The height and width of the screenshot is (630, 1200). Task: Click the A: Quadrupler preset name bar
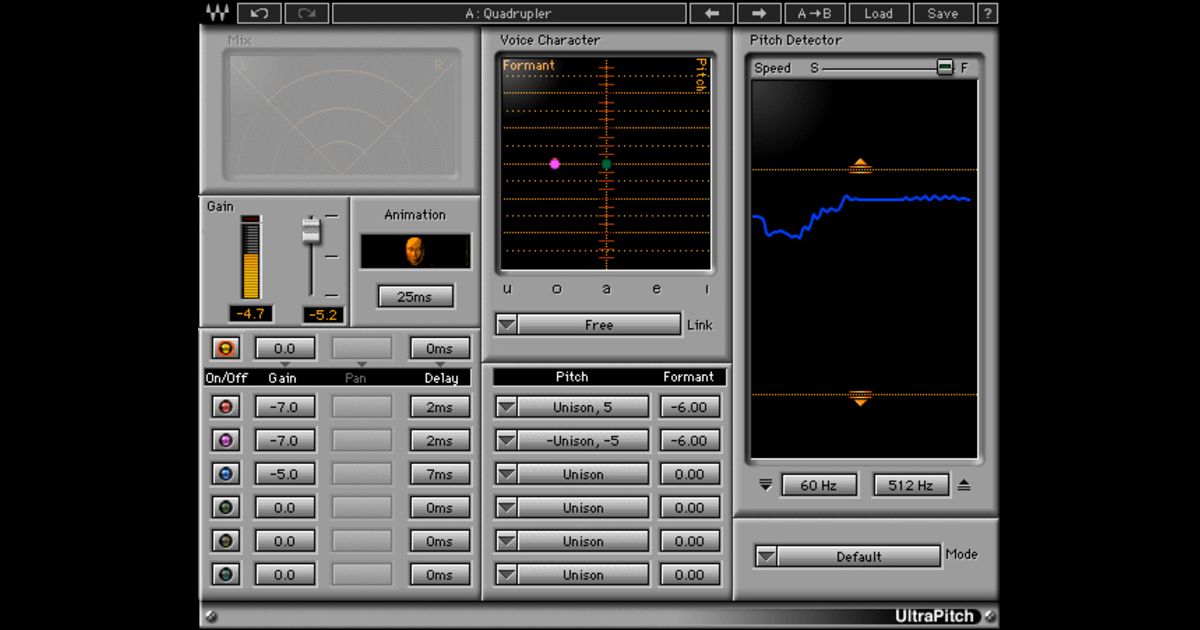510,13
